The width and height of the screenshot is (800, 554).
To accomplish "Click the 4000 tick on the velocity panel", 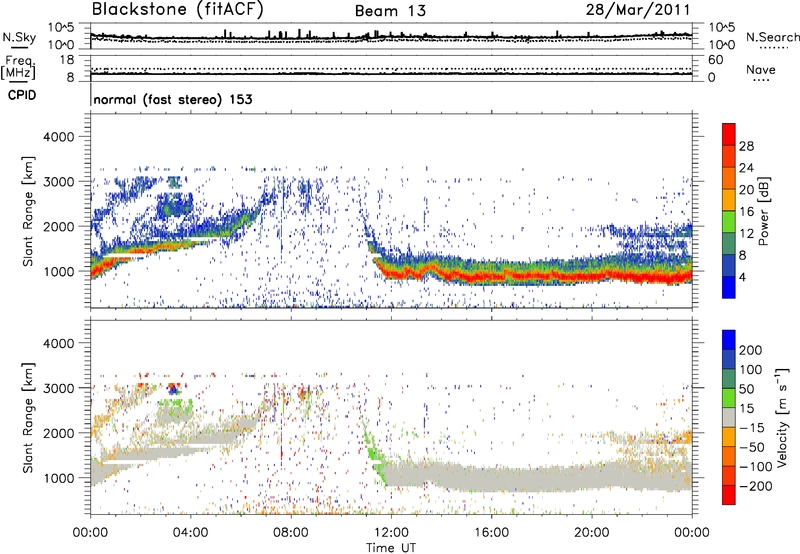I will tap(58, 343).
